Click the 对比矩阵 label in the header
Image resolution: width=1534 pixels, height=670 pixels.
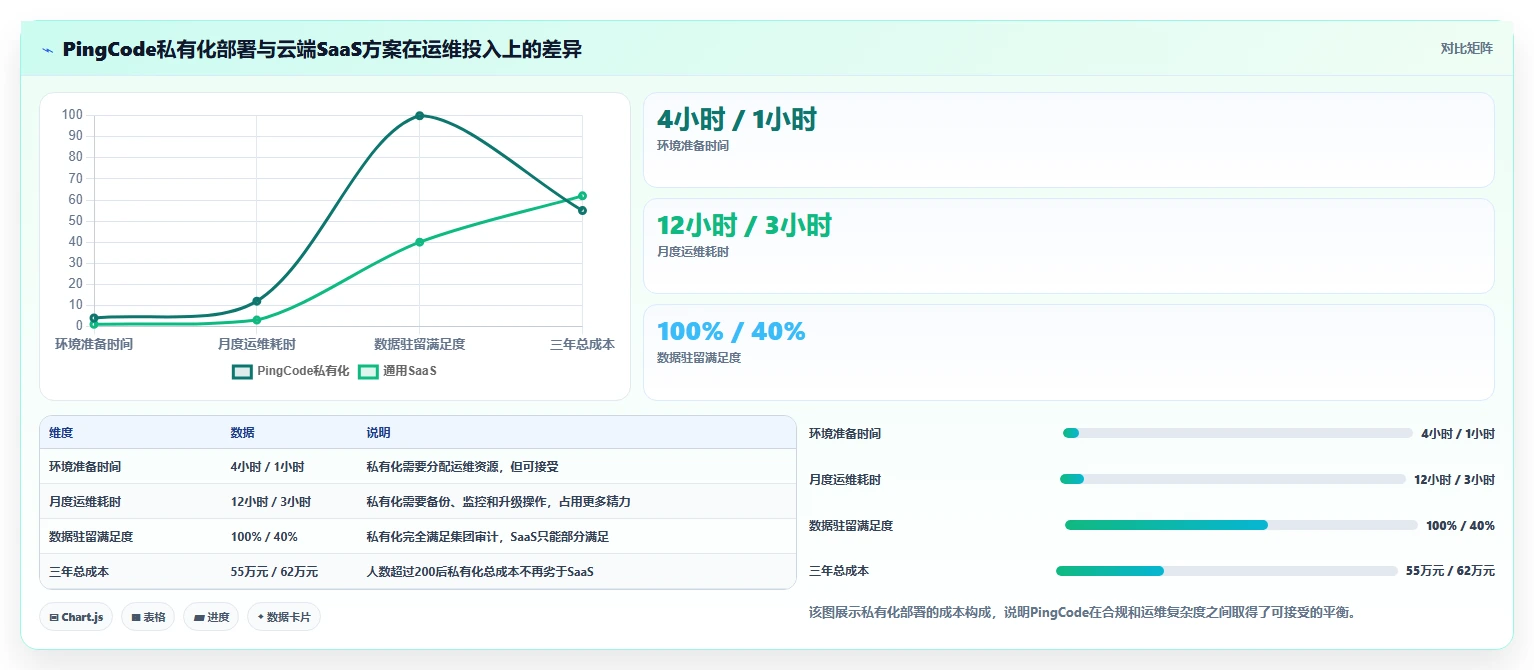(1466, 48)
